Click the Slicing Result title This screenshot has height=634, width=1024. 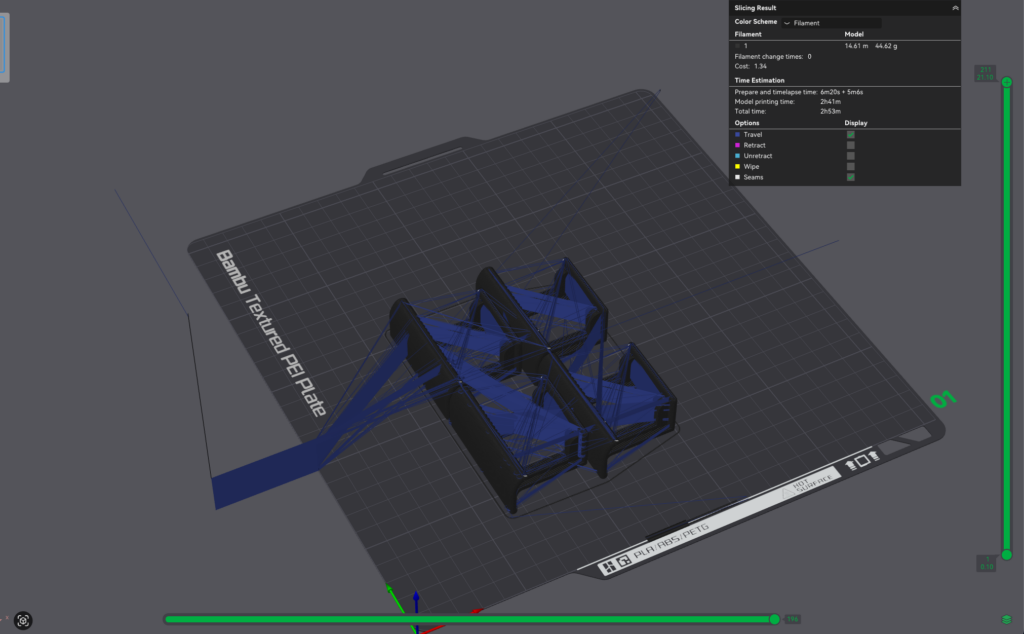(755, 8)
